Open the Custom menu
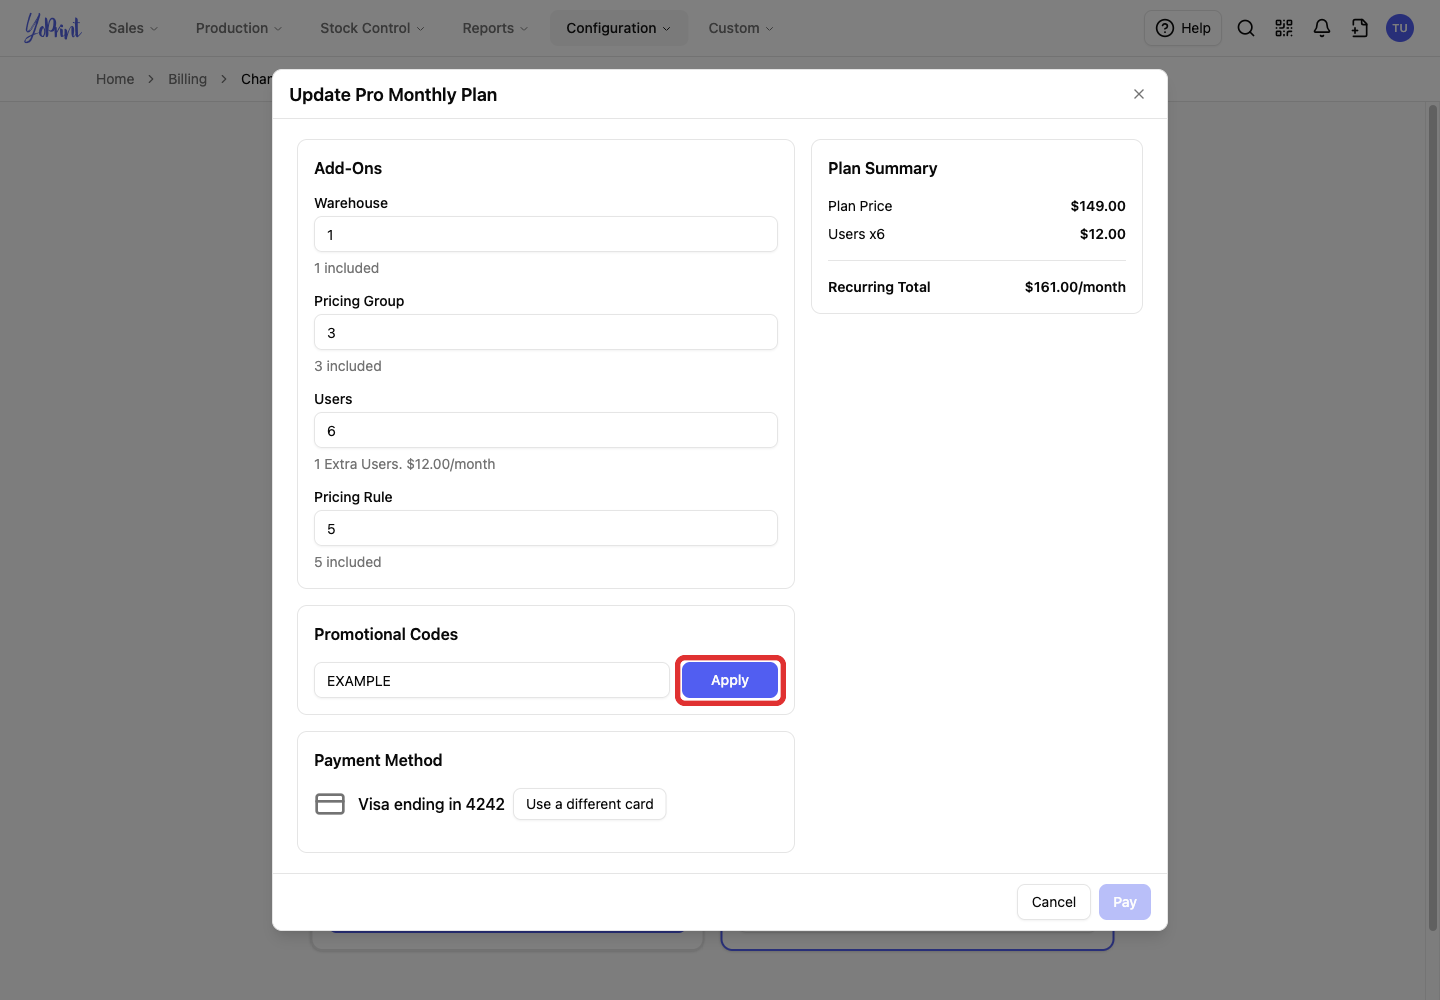1440x1000 pixels. pos(741,28)
